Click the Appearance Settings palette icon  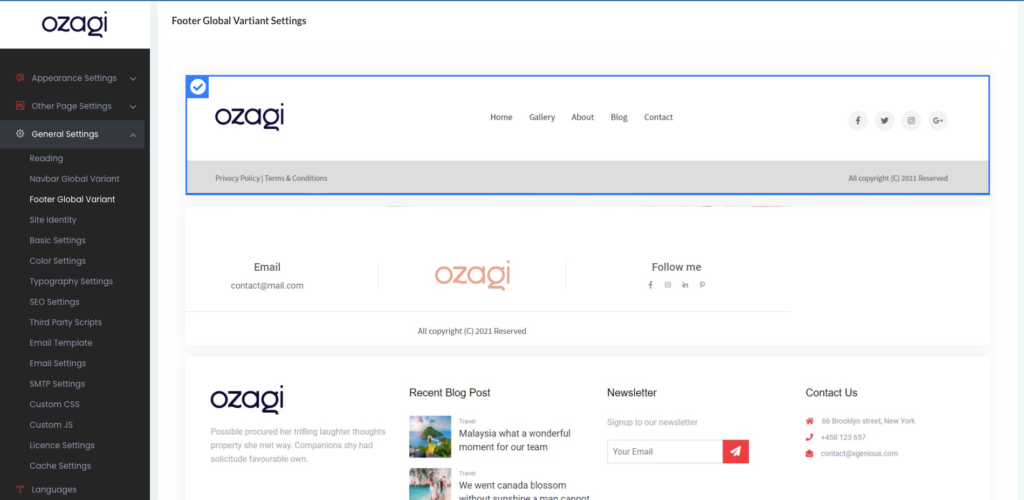(x=20, y=78)
